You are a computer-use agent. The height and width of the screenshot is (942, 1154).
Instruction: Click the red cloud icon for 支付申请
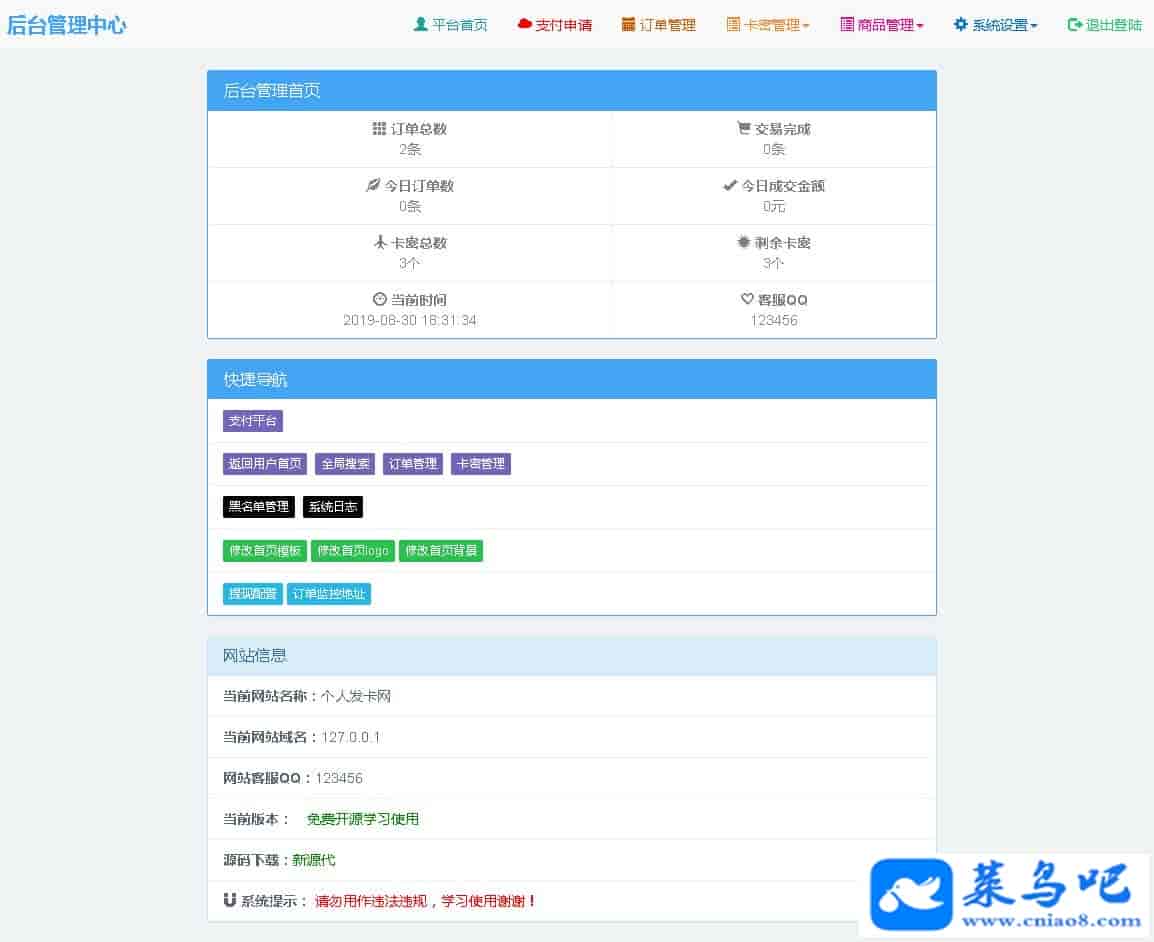[x=525, y=25]
